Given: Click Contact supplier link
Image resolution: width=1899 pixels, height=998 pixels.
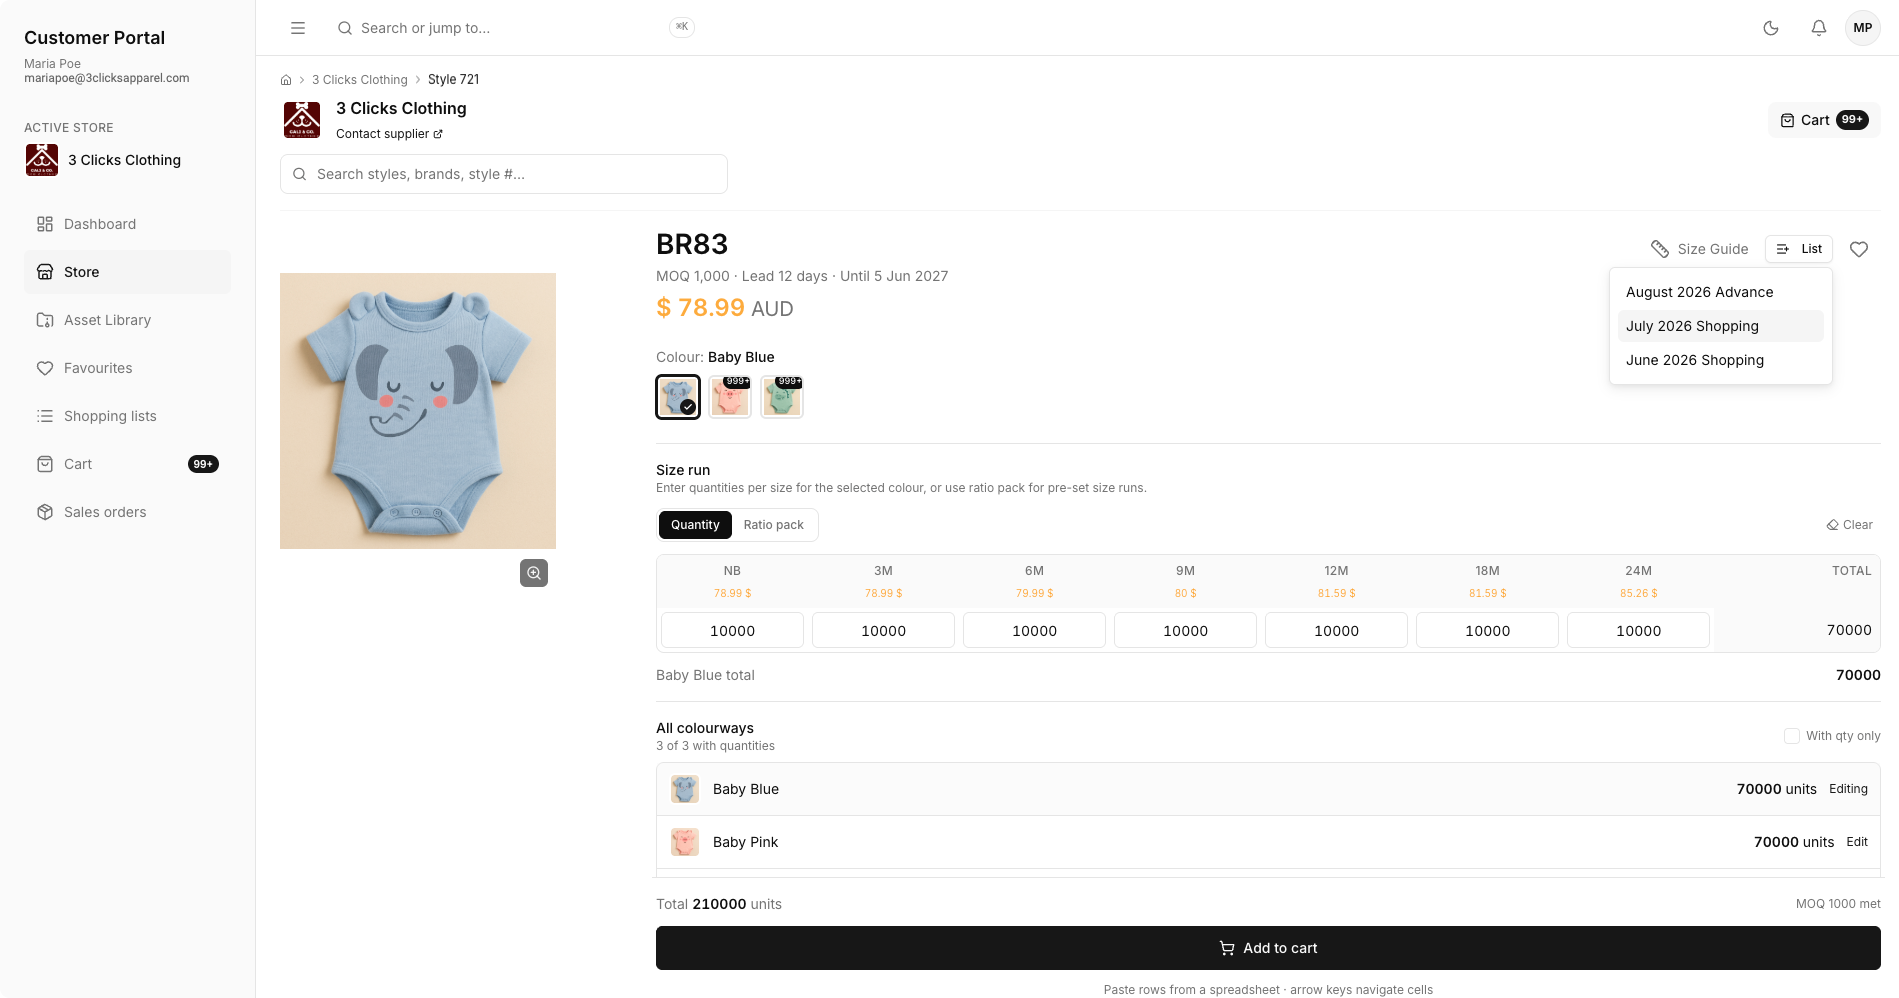Looking at the screenshot, I should click(x=389, y=134).
